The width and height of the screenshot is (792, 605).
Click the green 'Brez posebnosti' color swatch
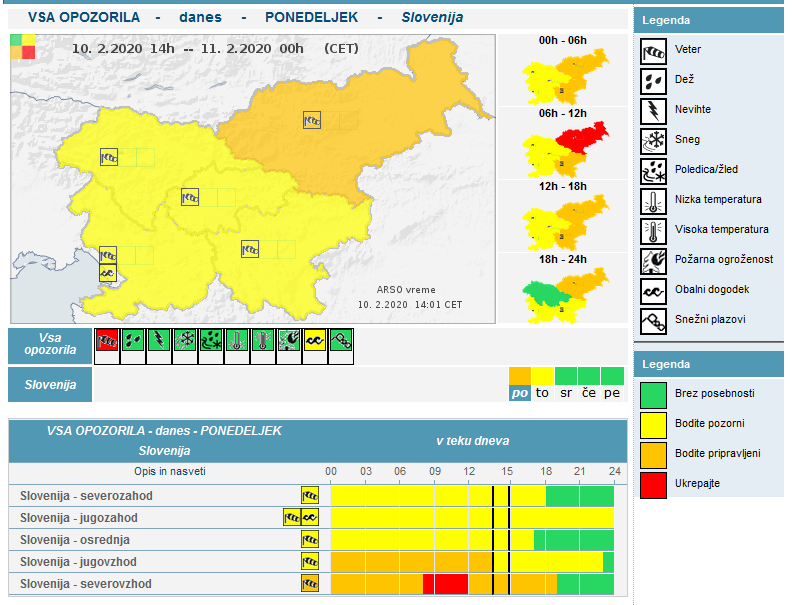[653, 395]
